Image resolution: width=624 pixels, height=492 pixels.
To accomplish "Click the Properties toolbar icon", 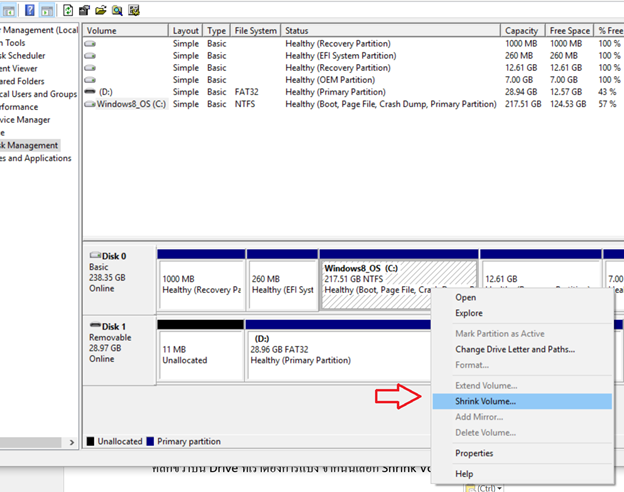I will pyautogui.click(x=84, y=10).
